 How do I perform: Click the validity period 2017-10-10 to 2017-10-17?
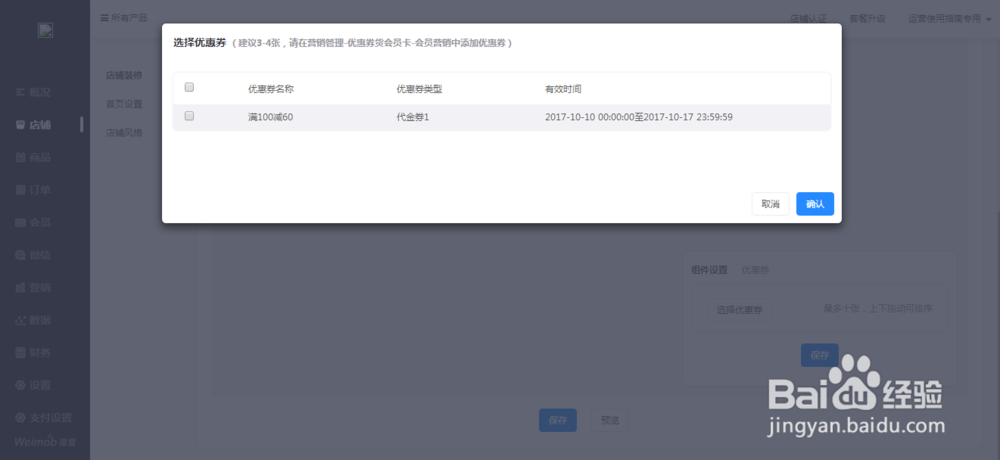[638, 117]
